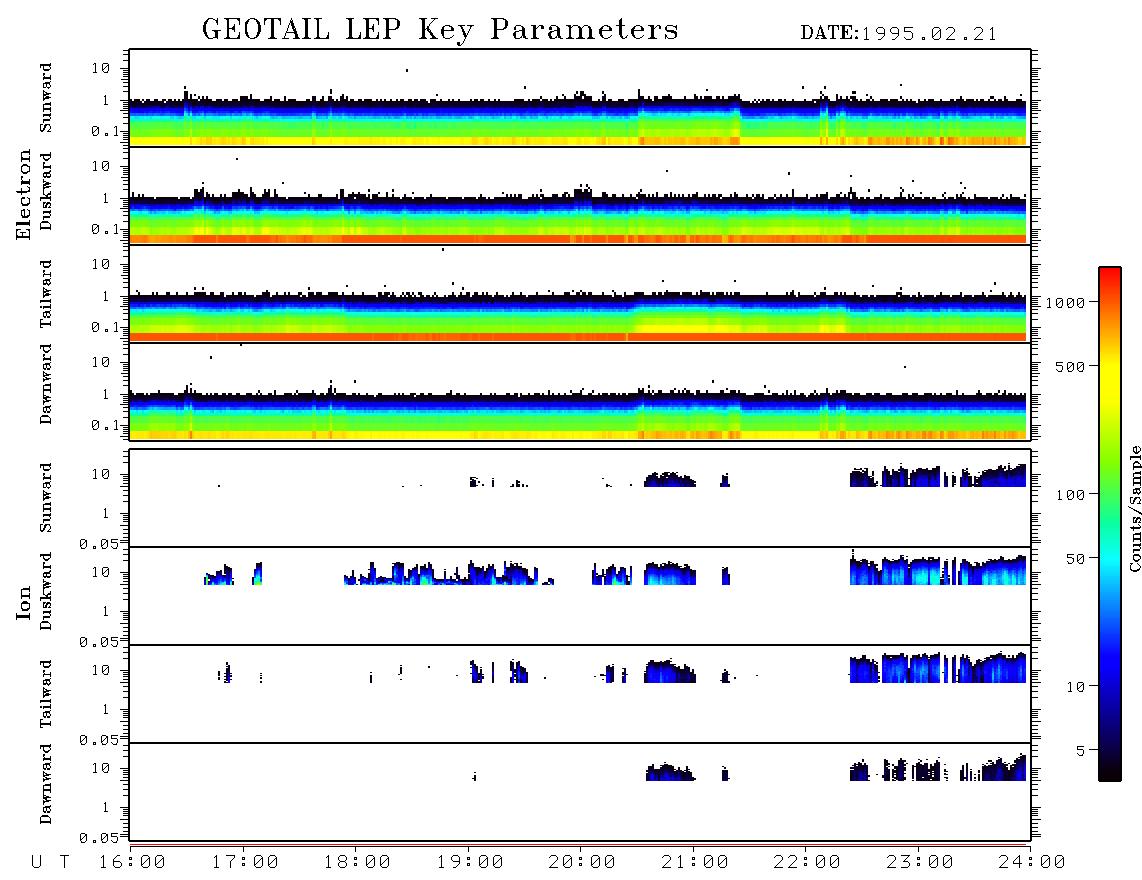The image size is (1142, 880).
Task: Click the 18:00 time tick label
Action: 358,862
